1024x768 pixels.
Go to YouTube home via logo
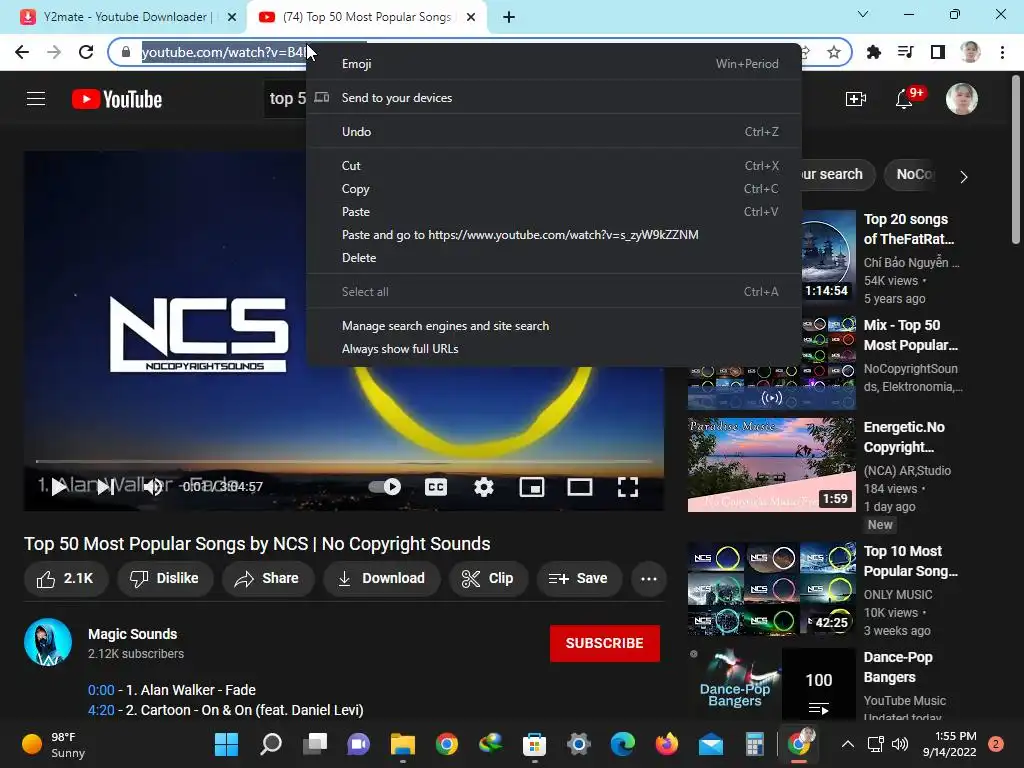[117, 99]
